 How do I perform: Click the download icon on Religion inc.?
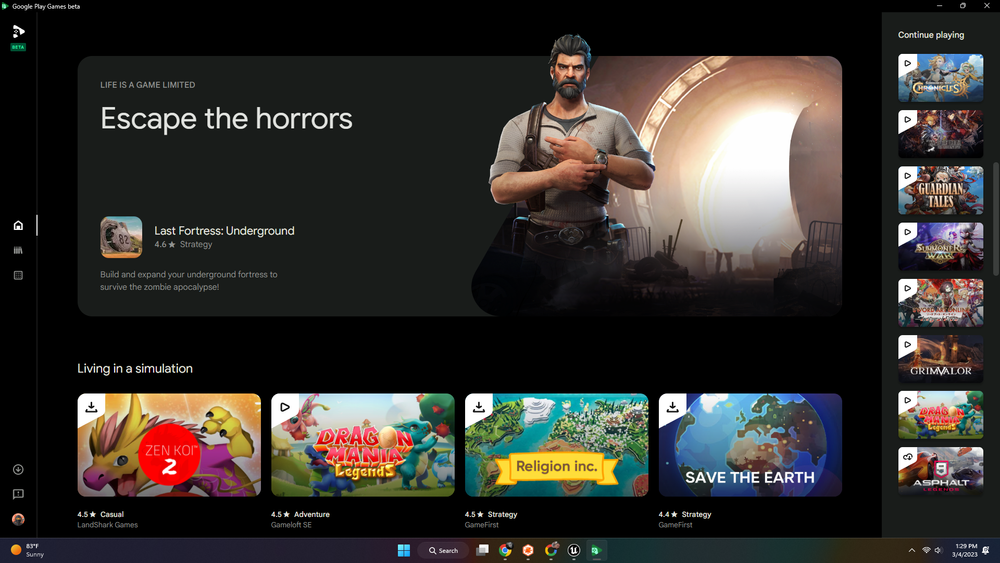[479, 407]
